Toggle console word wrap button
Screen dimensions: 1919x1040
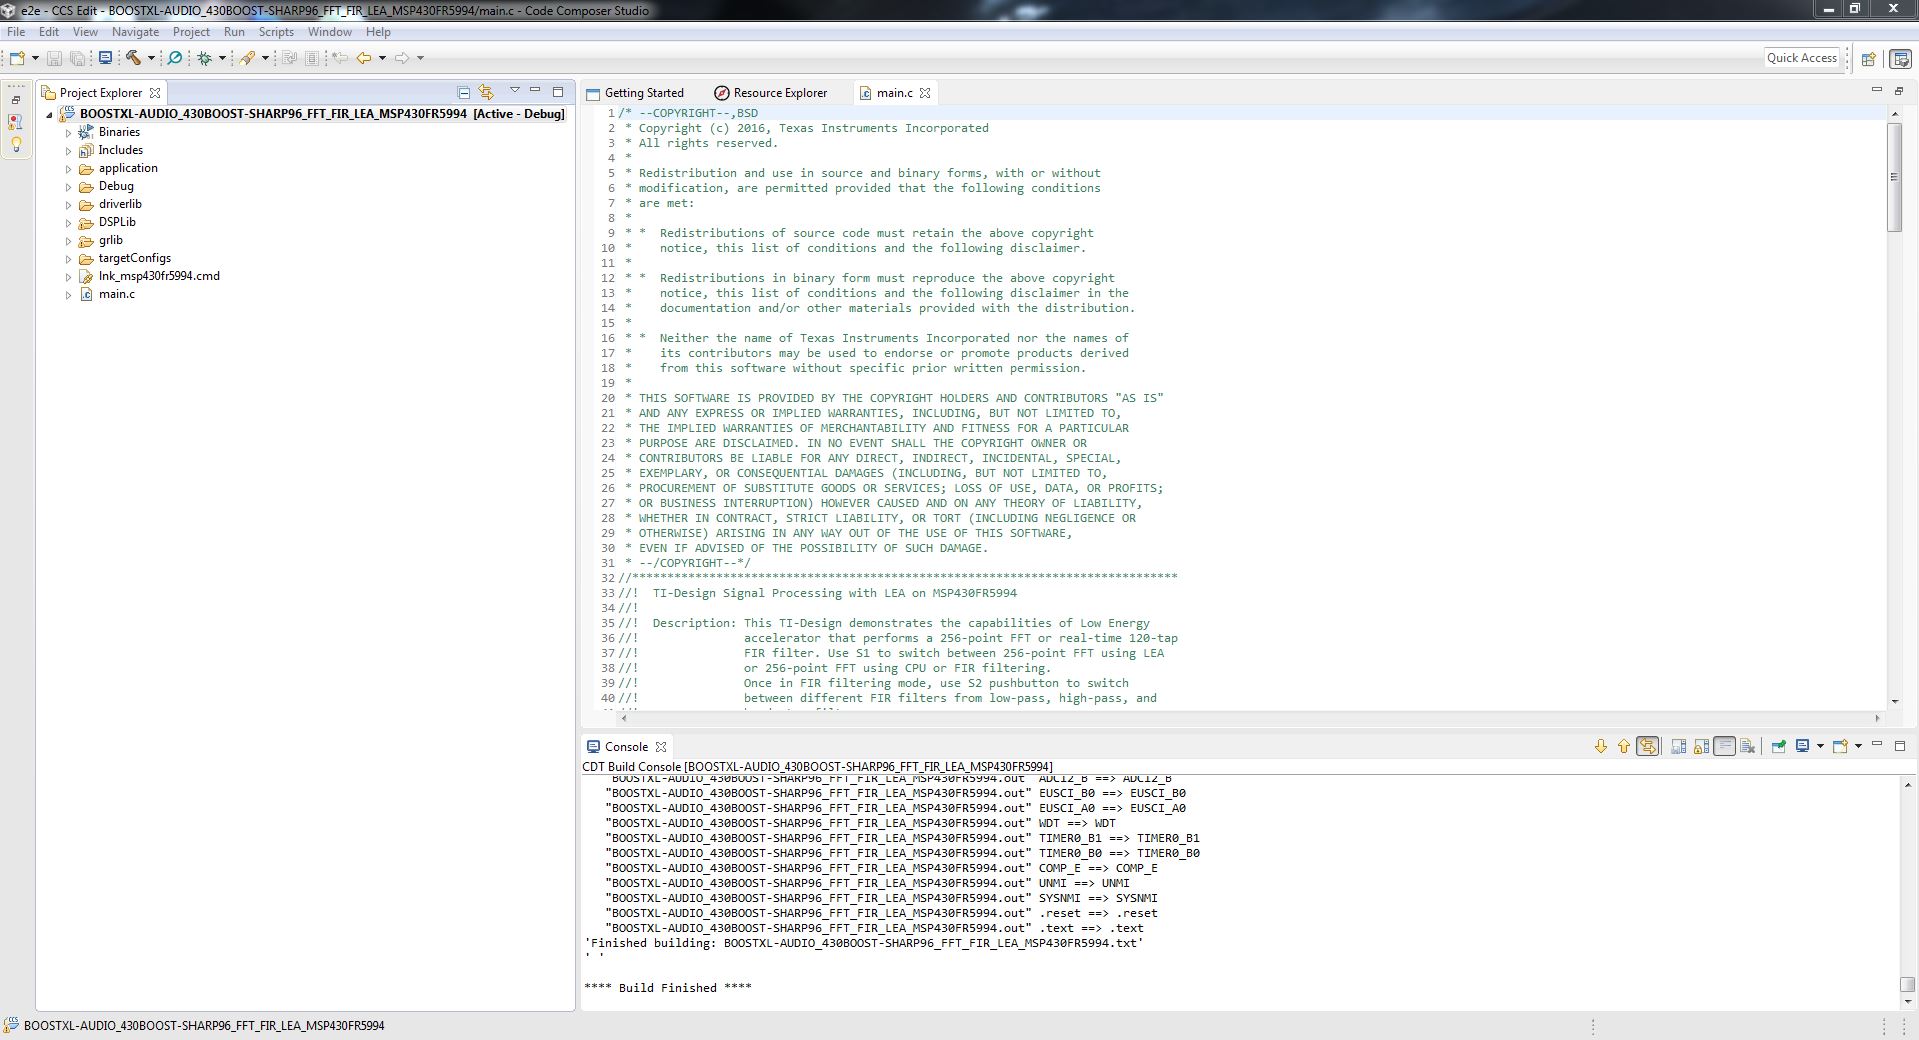[x=1724, y=746]
